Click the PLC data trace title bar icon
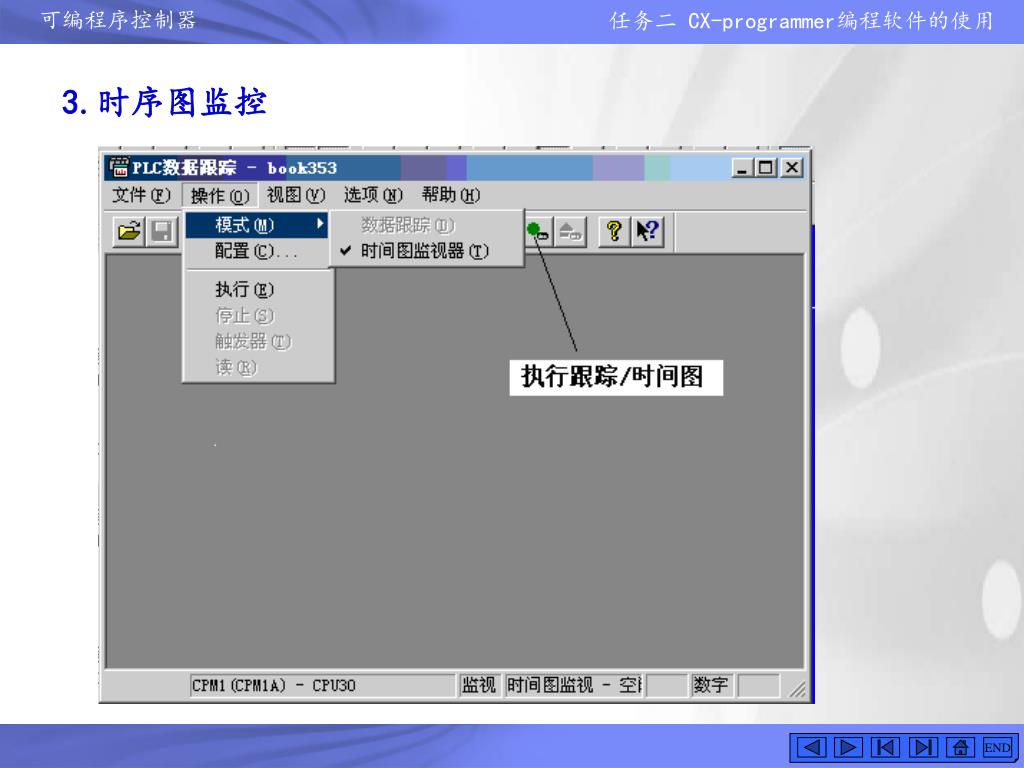 point(119,168)
